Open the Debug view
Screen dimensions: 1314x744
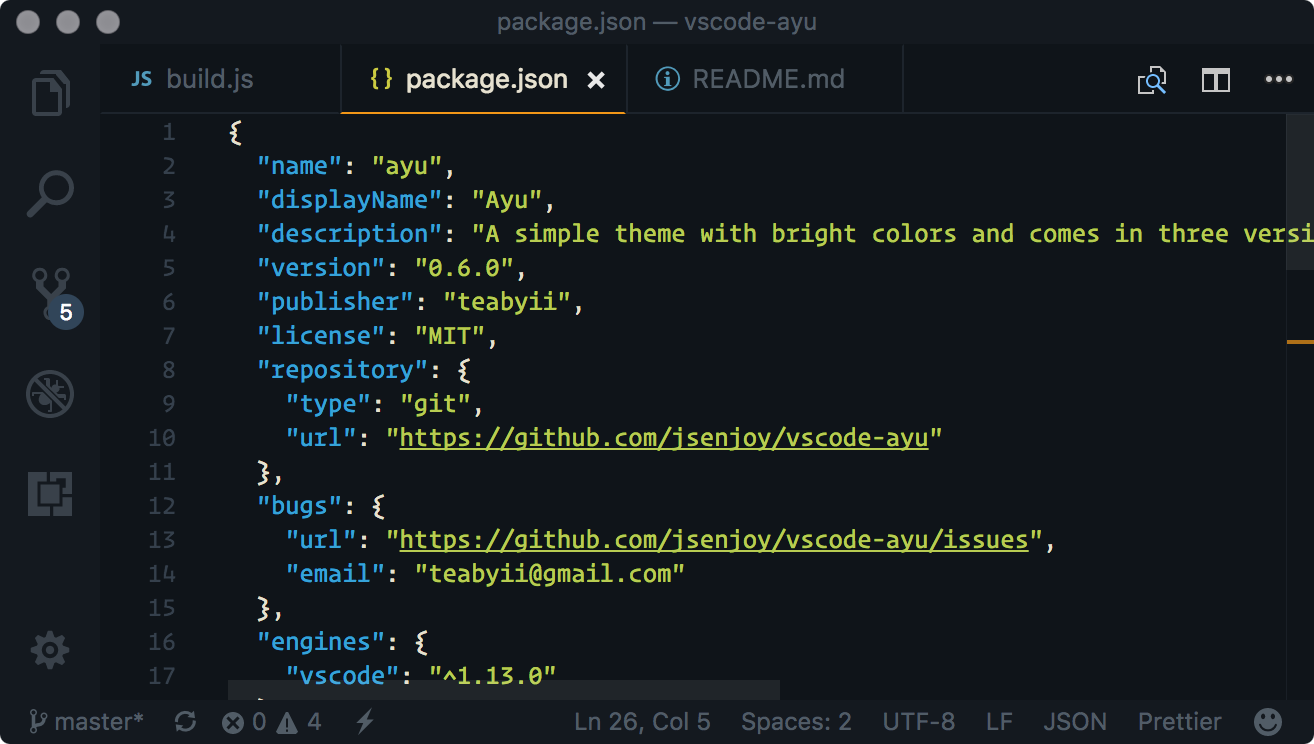50,393
